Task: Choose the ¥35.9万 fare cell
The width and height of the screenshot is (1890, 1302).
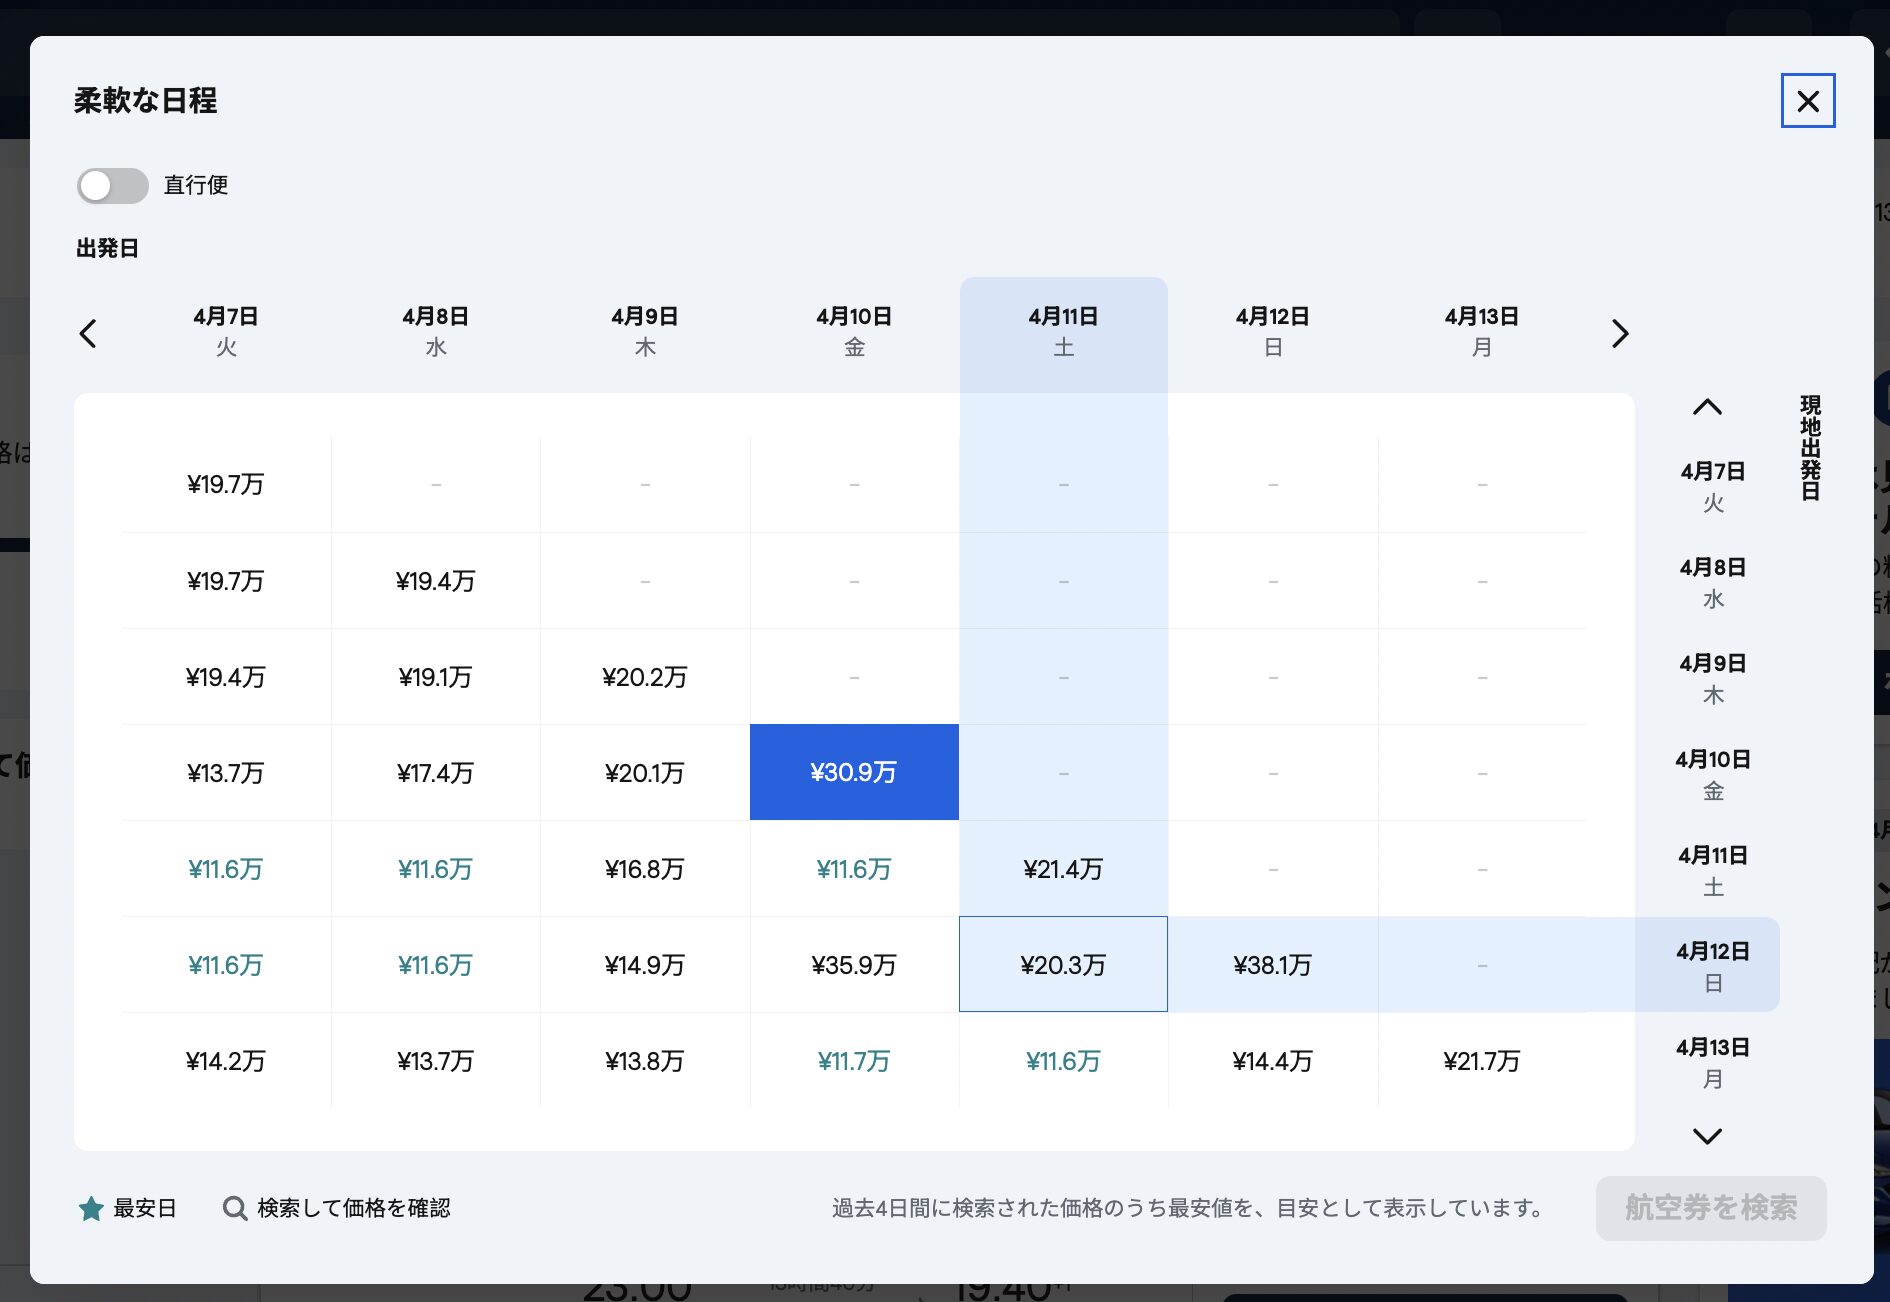Action: [854, 964]
